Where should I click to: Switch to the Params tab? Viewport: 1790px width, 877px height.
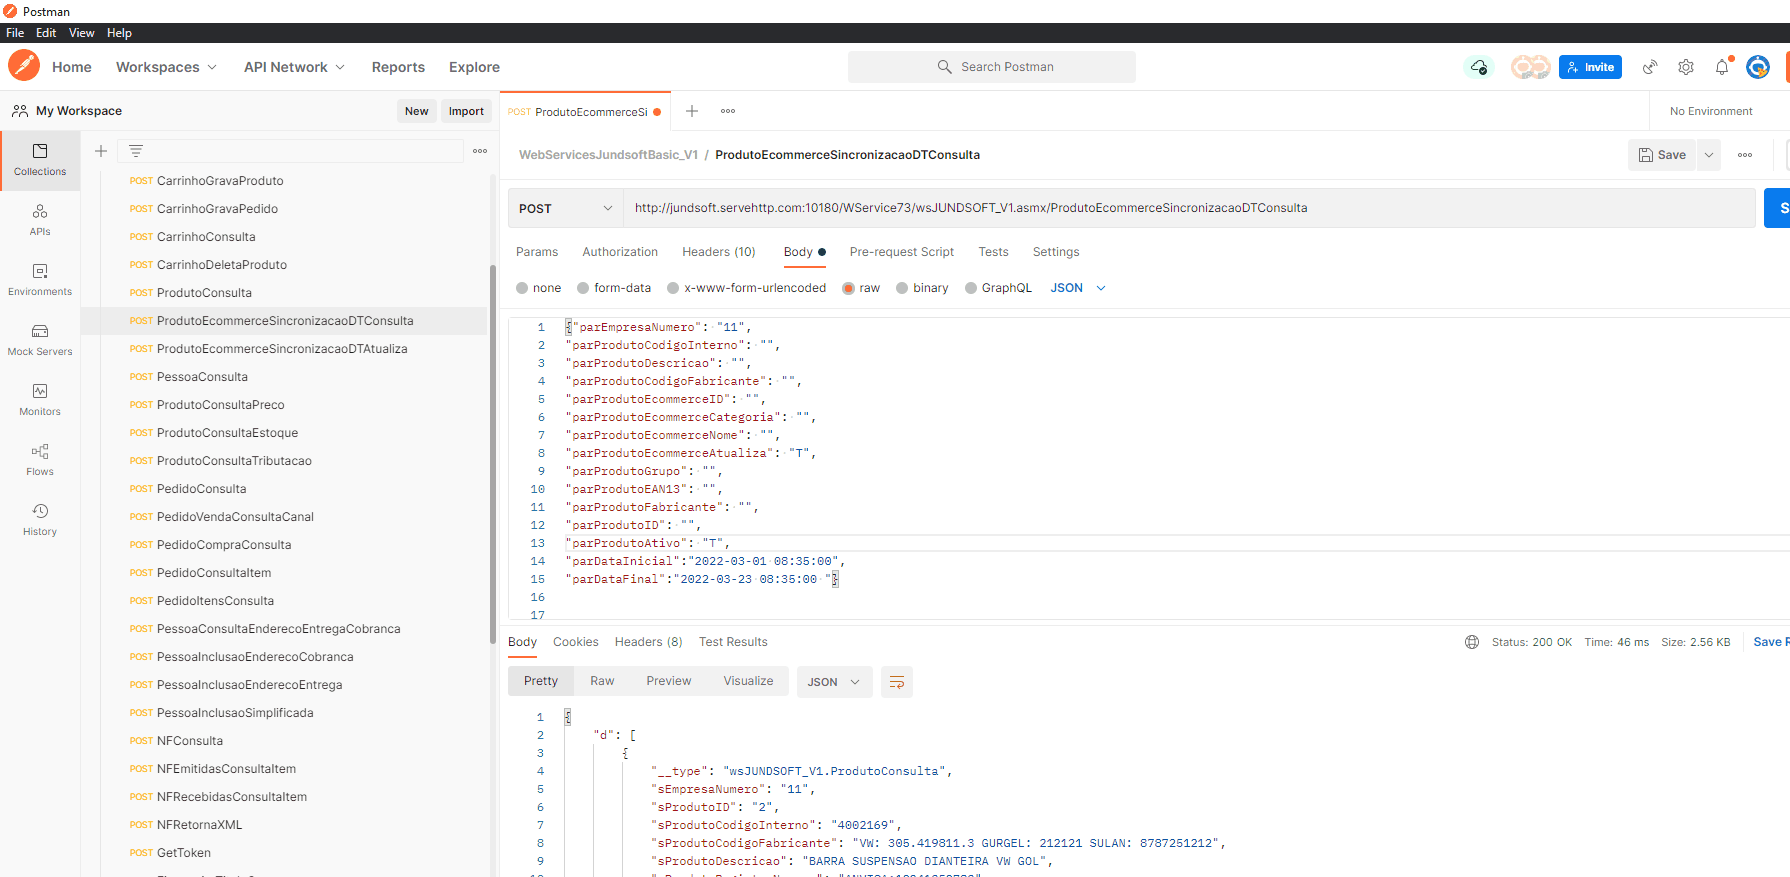[x=537, y=252]
